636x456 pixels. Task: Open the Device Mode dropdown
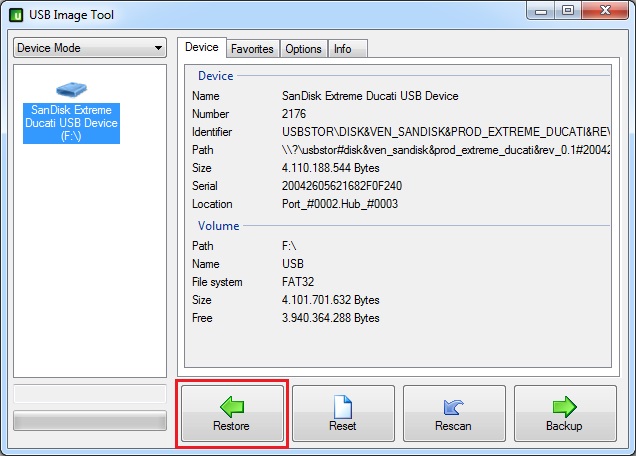point(90,48)
